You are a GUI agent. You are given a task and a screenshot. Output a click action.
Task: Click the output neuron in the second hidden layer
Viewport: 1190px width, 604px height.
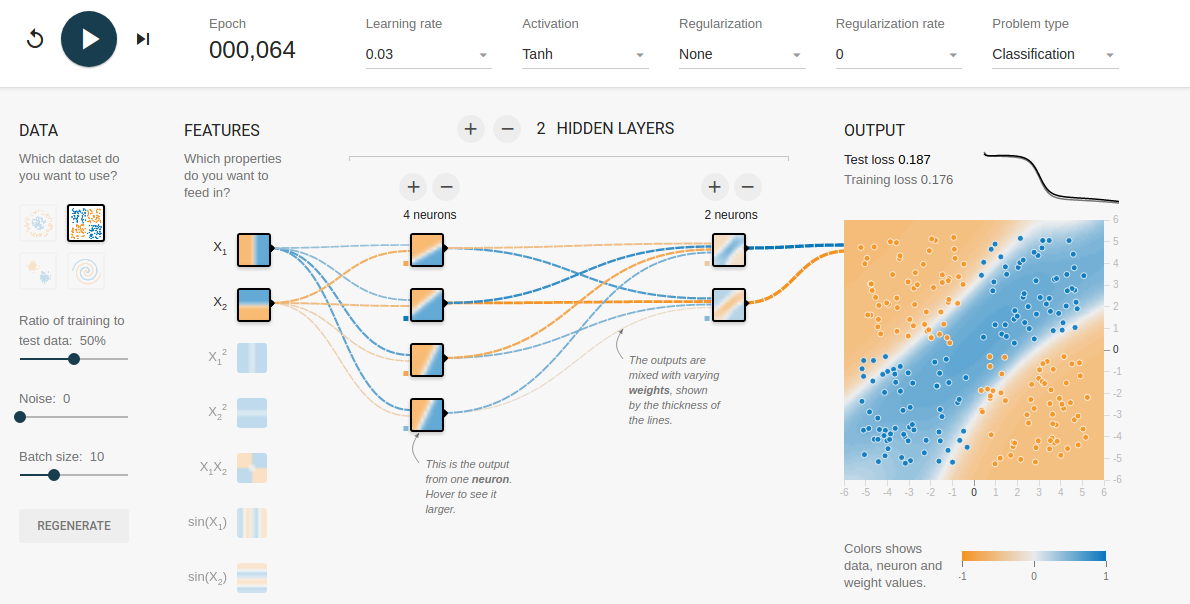(729, 250)
